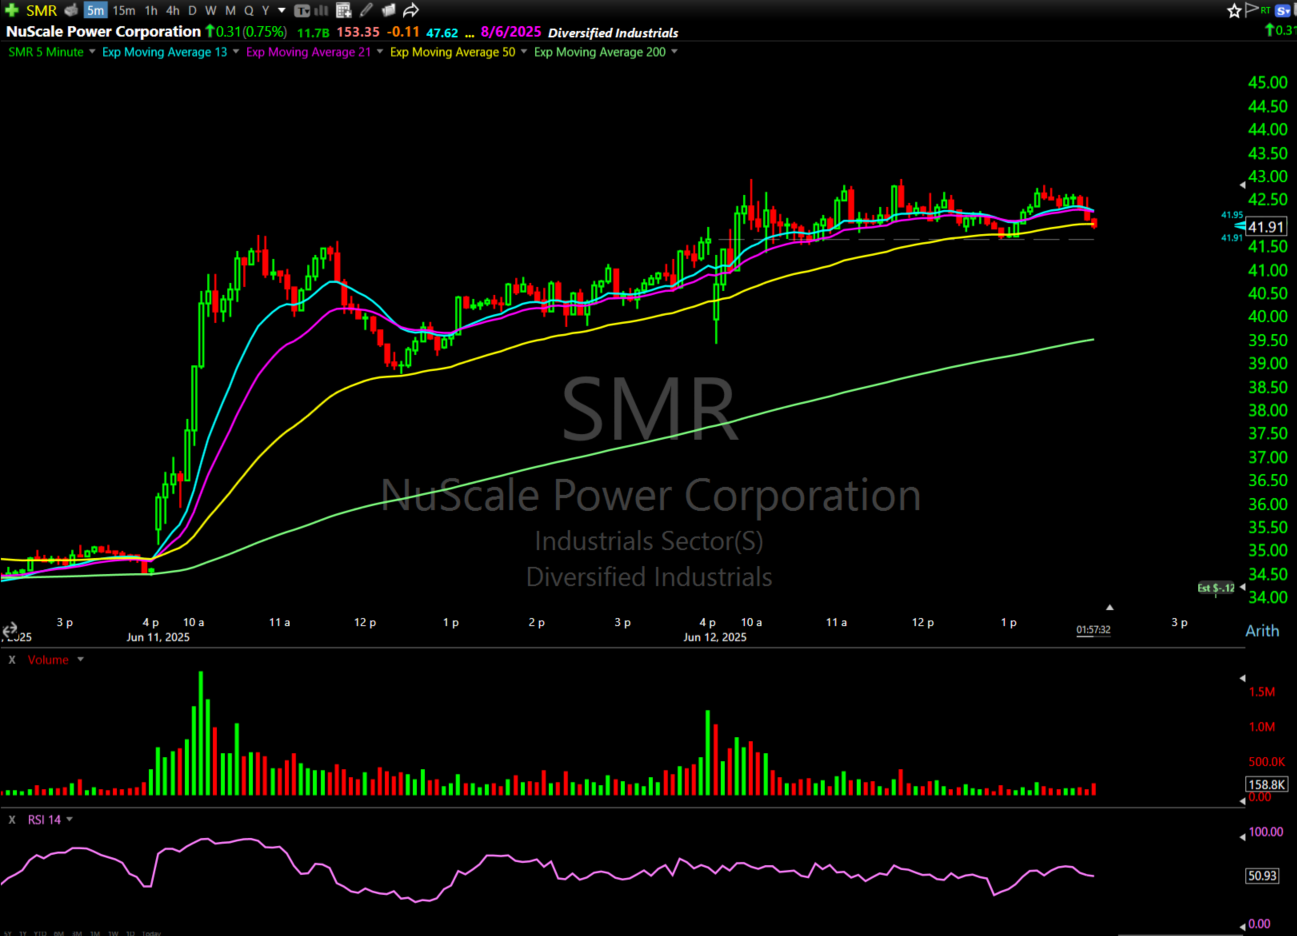Switch to the 15m timeframe

[x=124, y=10]
